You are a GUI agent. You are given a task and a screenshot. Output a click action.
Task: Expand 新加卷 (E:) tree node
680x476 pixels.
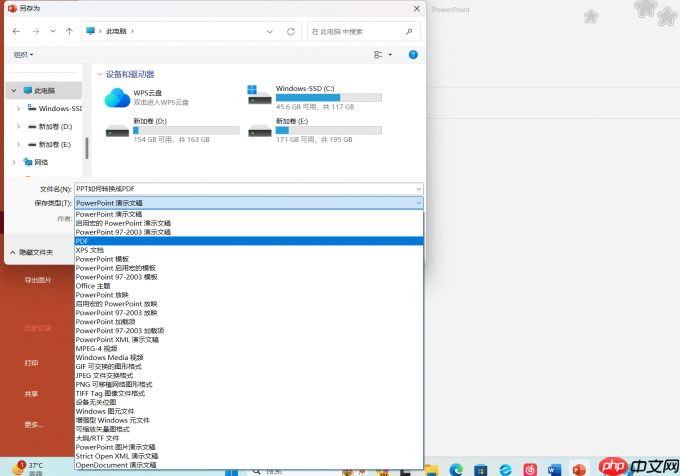tap(18, 144)
